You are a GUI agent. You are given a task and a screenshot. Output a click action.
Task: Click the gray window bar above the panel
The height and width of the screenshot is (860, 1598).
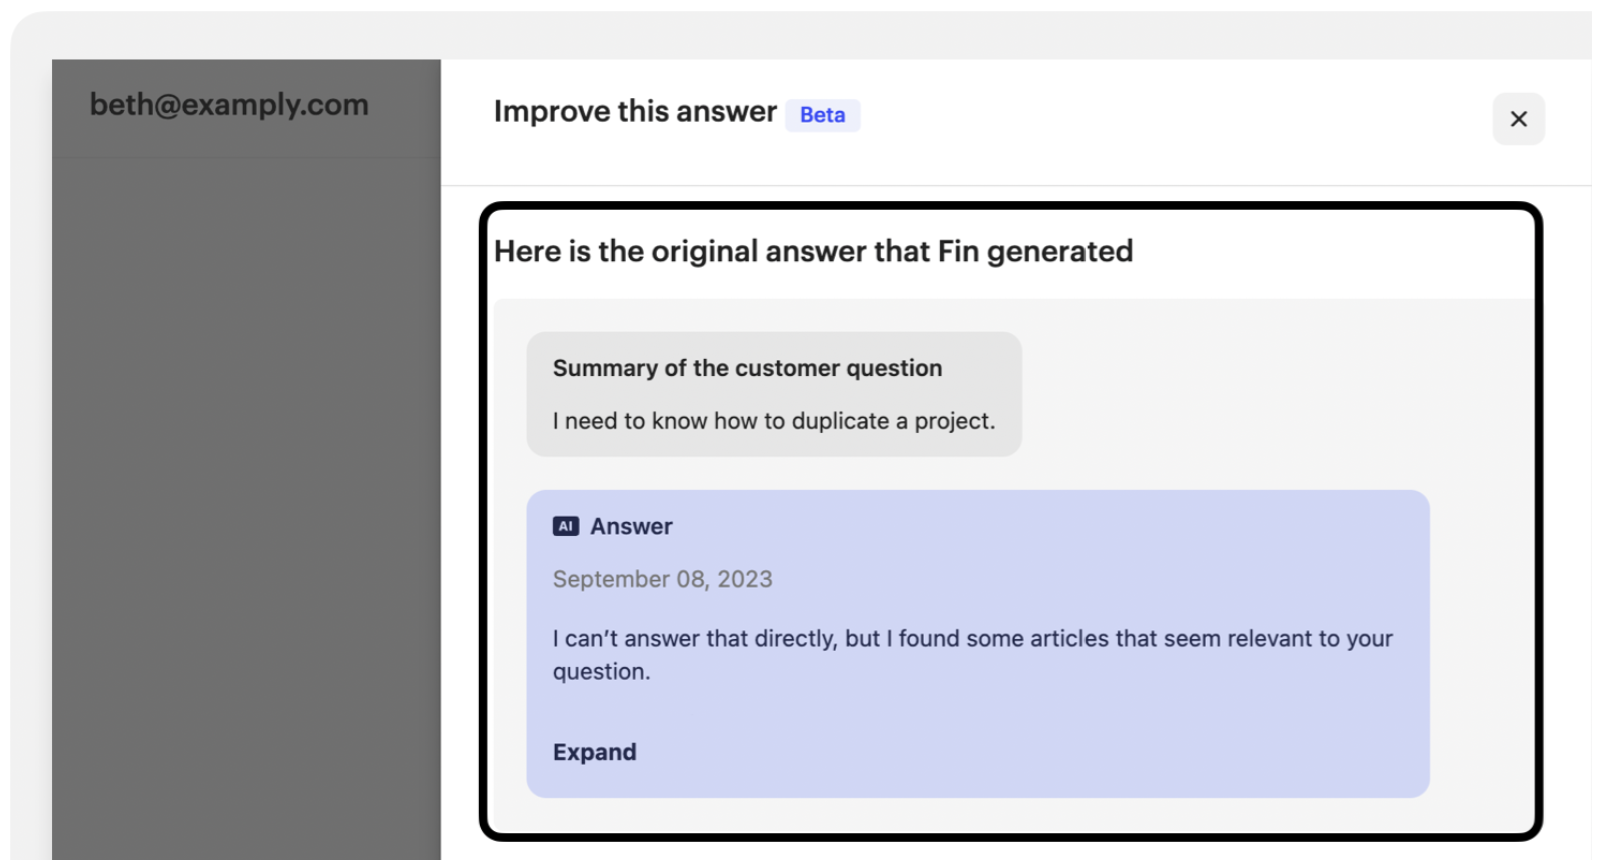click(x=800, y=35)
